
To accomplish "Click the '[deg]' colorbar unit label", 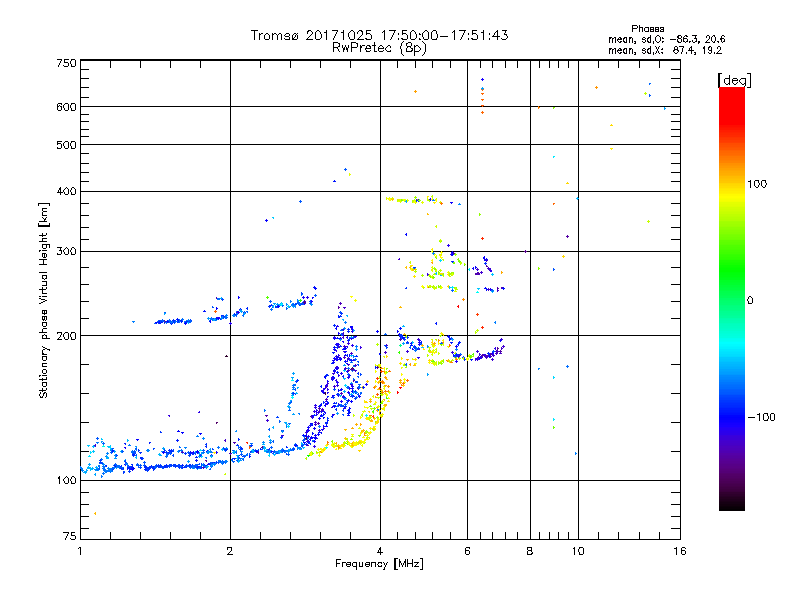I will click(x=734, y=80).
